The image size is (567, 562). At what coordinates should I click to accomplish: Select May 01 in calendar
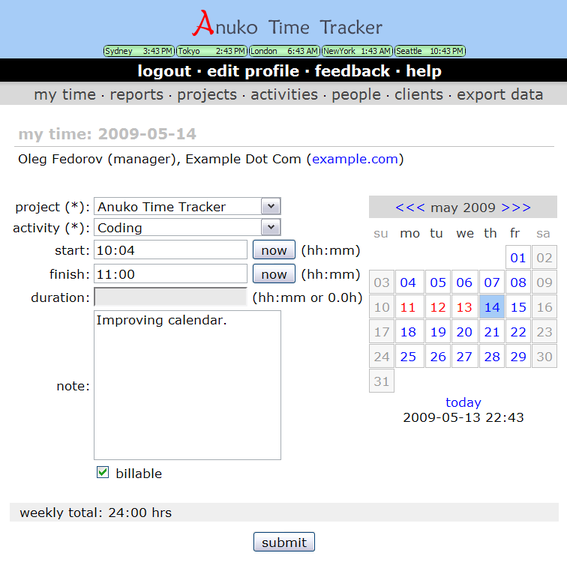pyautogui.click(x=518, y=257)
